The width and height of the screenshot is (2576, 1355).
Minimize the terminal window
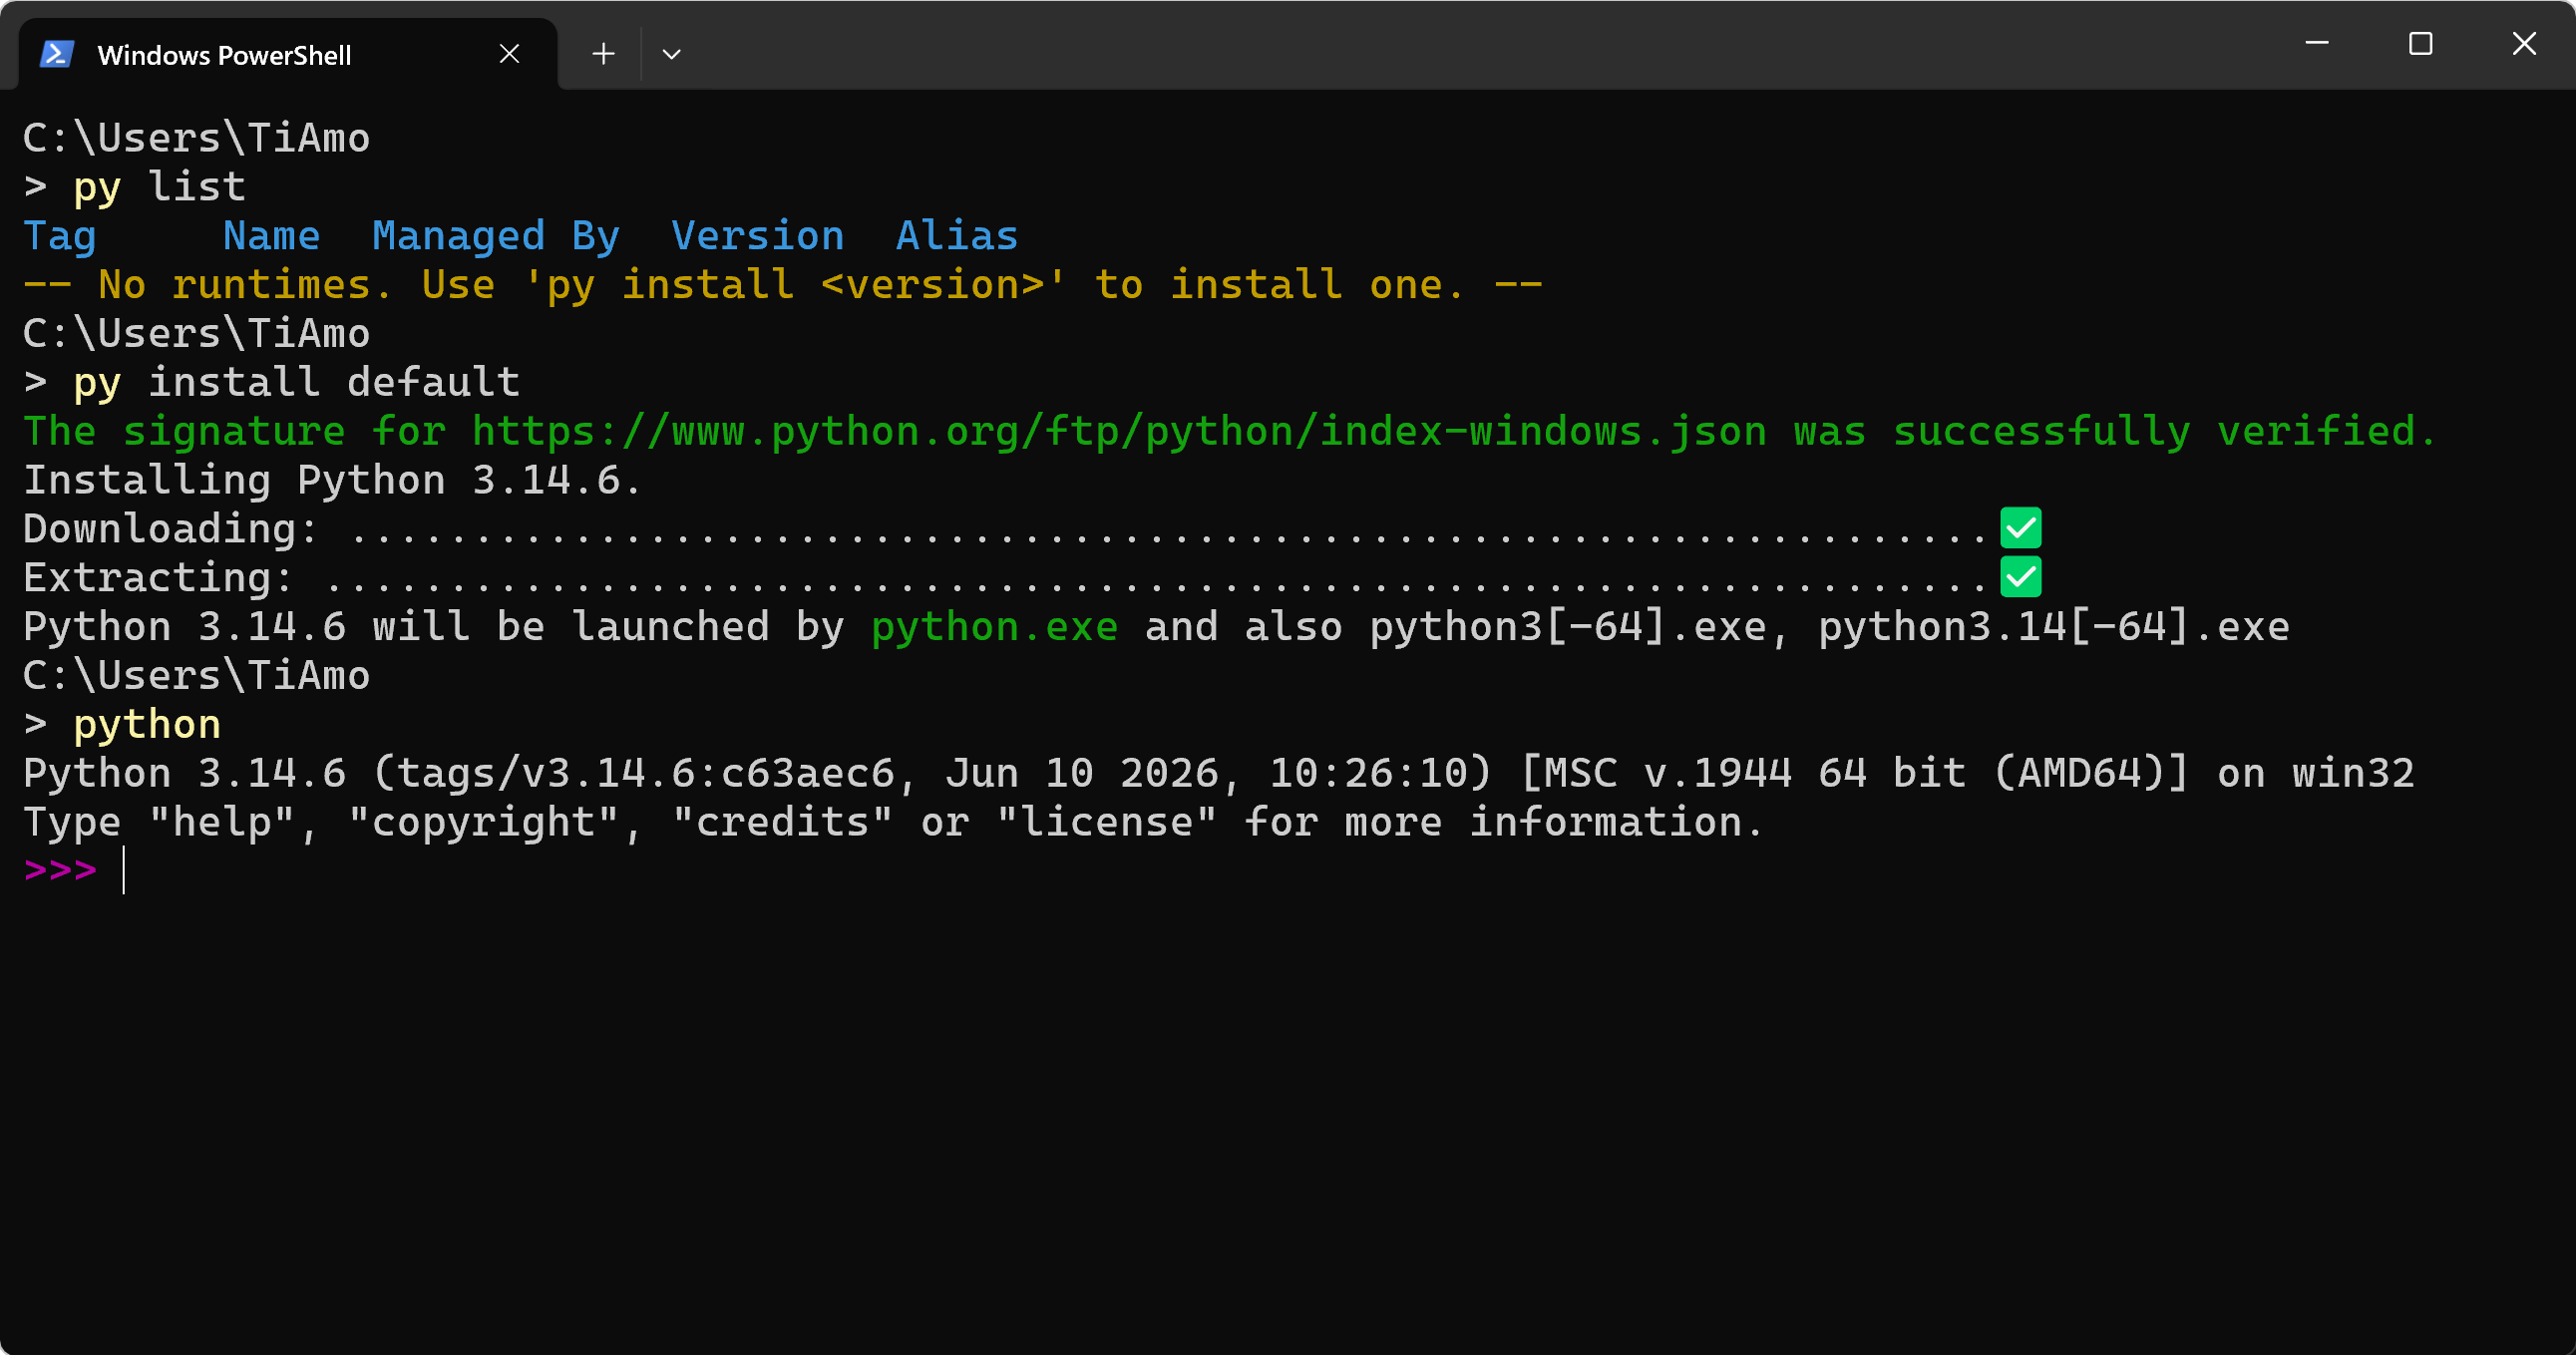2317,44
